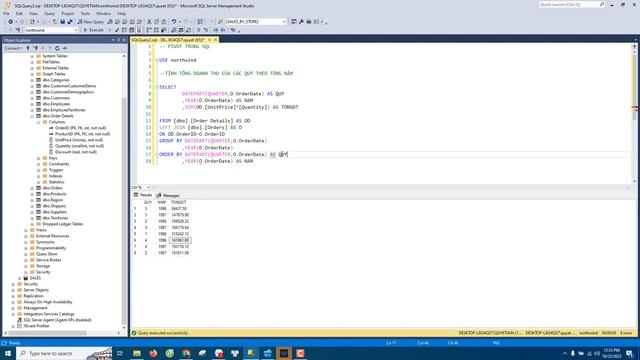Click the Execute button
Viewport: 640px width, 360px height.
(93, 30)
